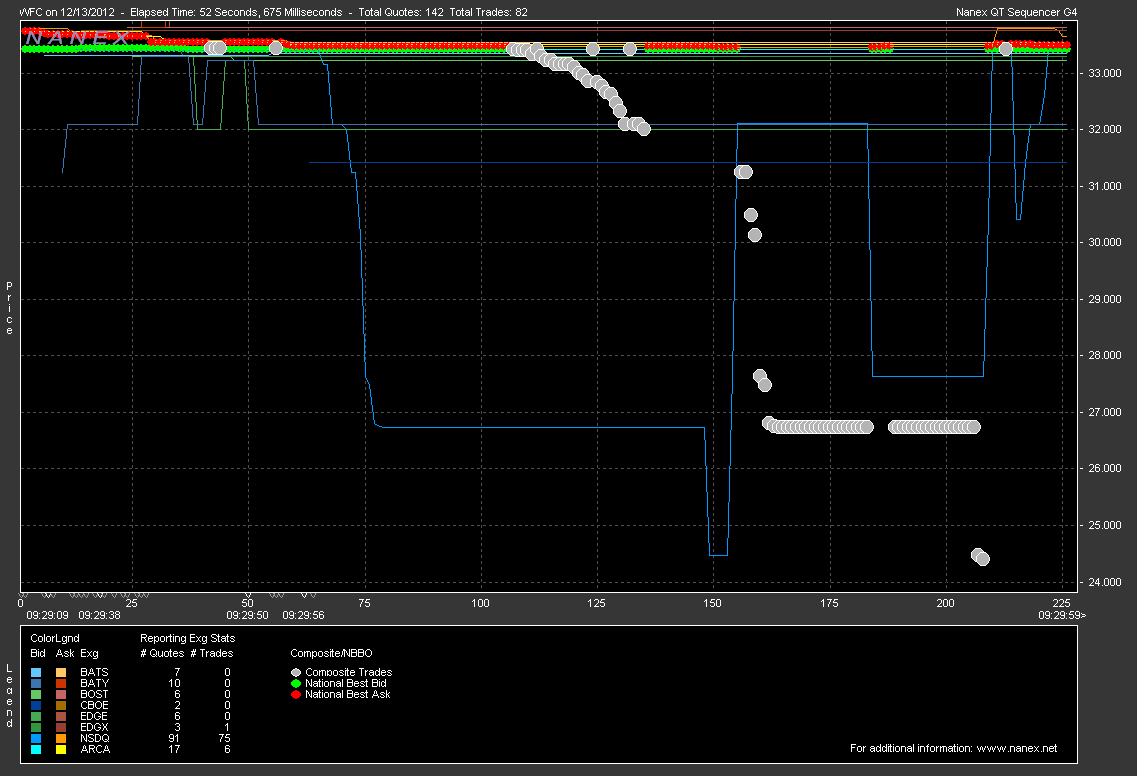
Task: Click BATS quotes count 7
Action: click(177, 672)
